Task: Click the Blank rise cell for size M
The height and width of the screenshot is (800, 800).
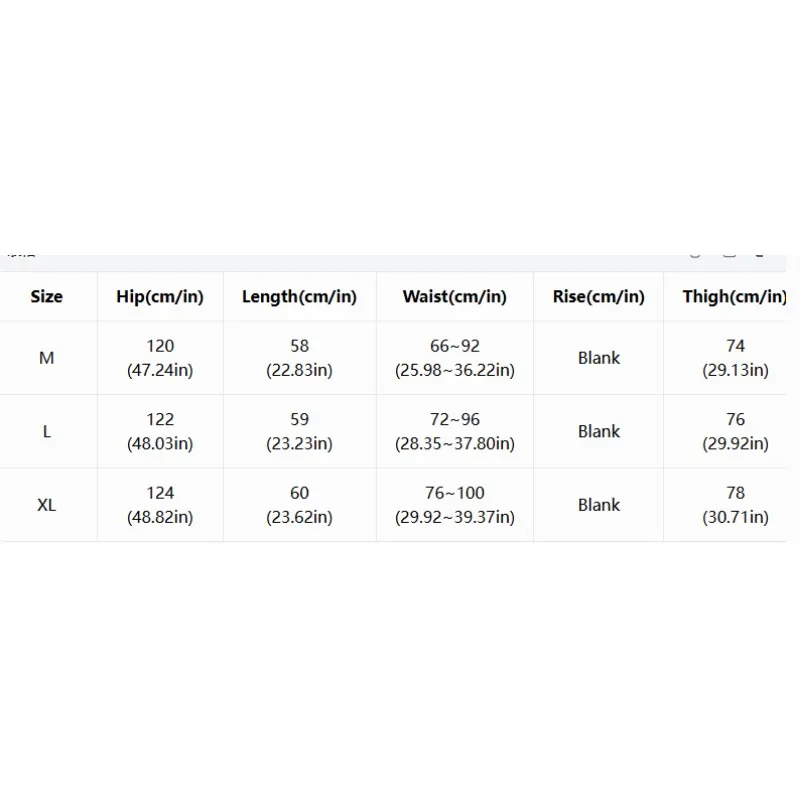Action: tap(598, 358)
